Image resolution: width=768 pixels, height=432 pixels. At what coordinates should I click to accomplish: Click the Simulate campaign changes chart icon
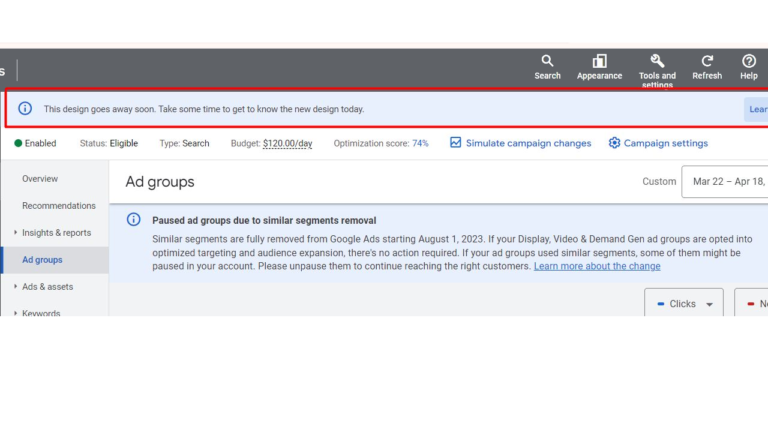tap(456, 143)
